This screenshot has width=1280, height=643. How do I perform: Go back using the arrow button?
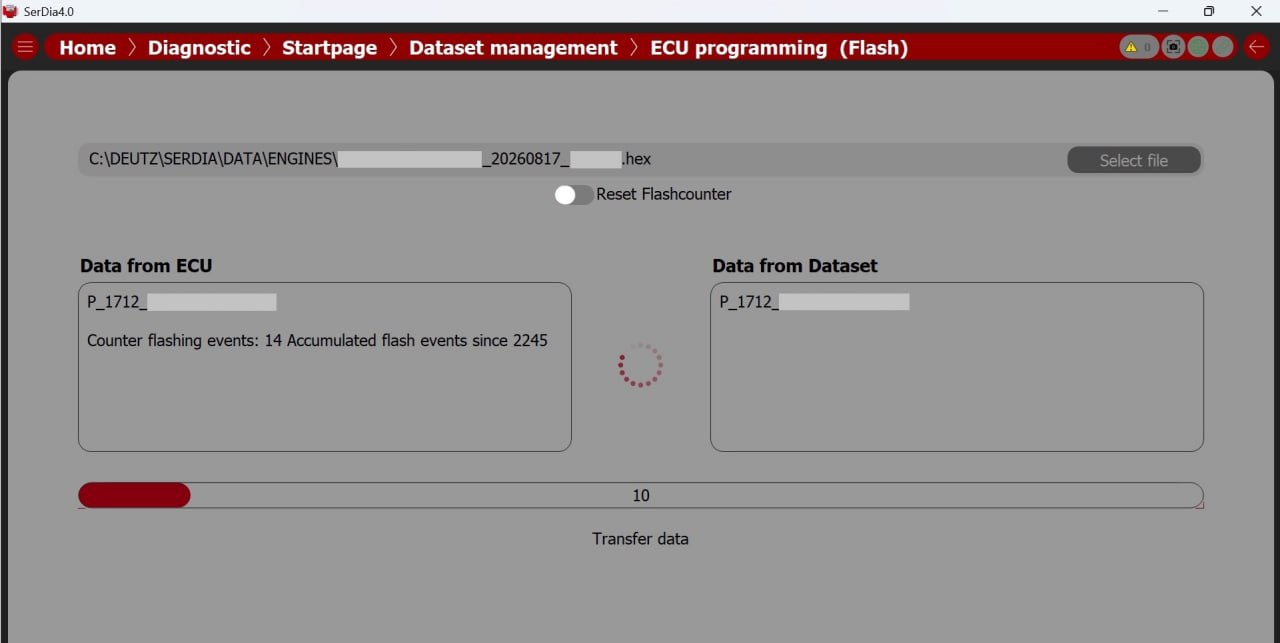coord(1256,47)
